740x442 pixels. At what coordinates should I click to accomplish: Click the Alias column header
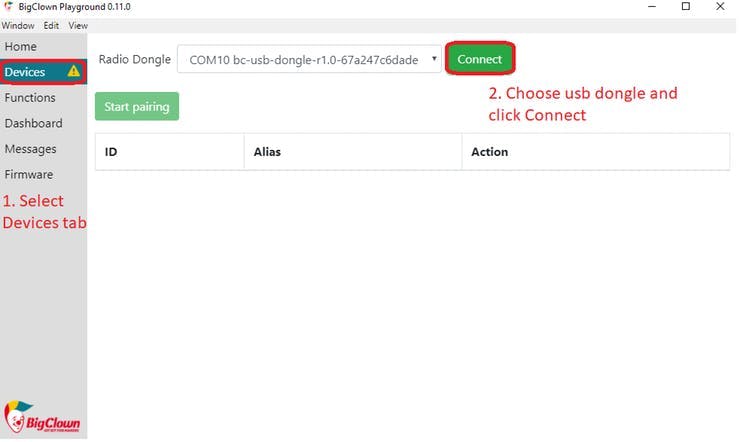pos(267,152)
